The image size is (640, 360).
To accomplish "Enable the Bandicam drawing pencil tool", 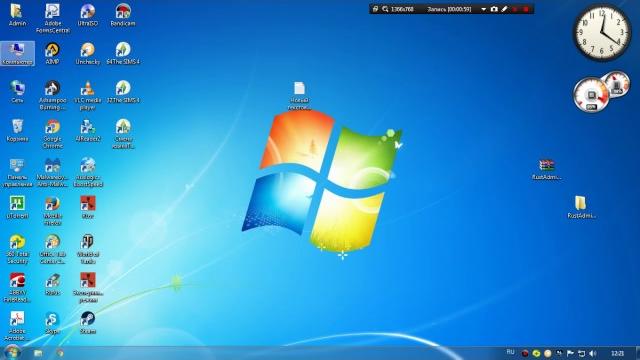I will point(504,9).
